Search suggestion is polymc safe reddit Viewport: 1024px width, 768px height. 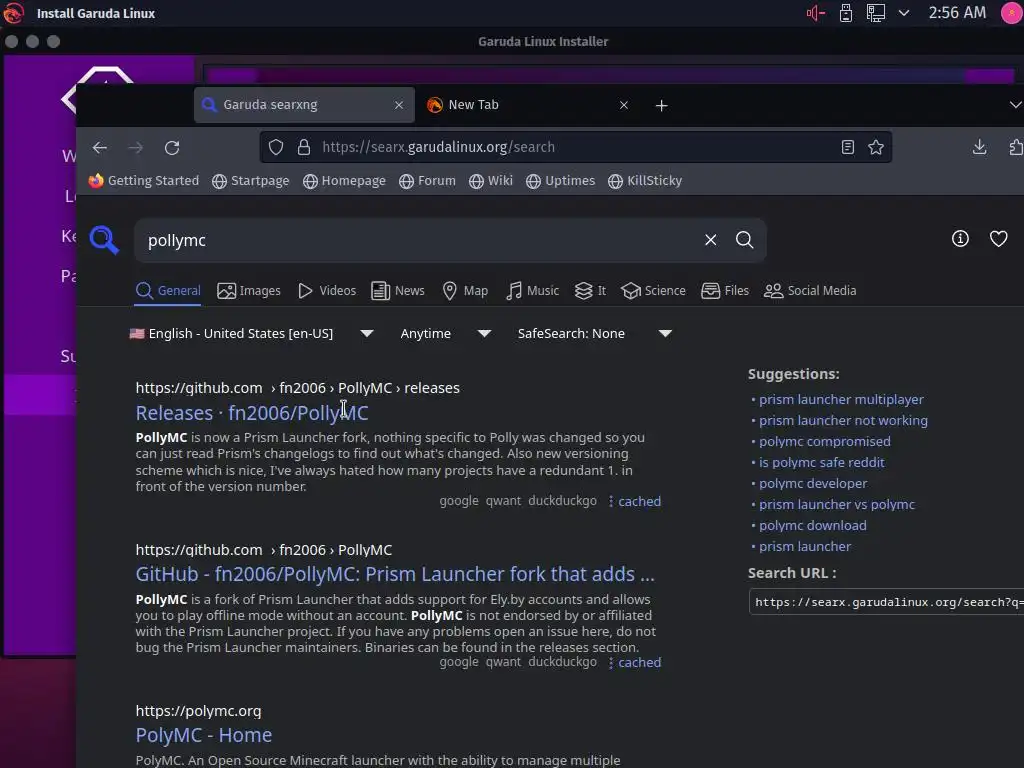[x=822, y=462]
